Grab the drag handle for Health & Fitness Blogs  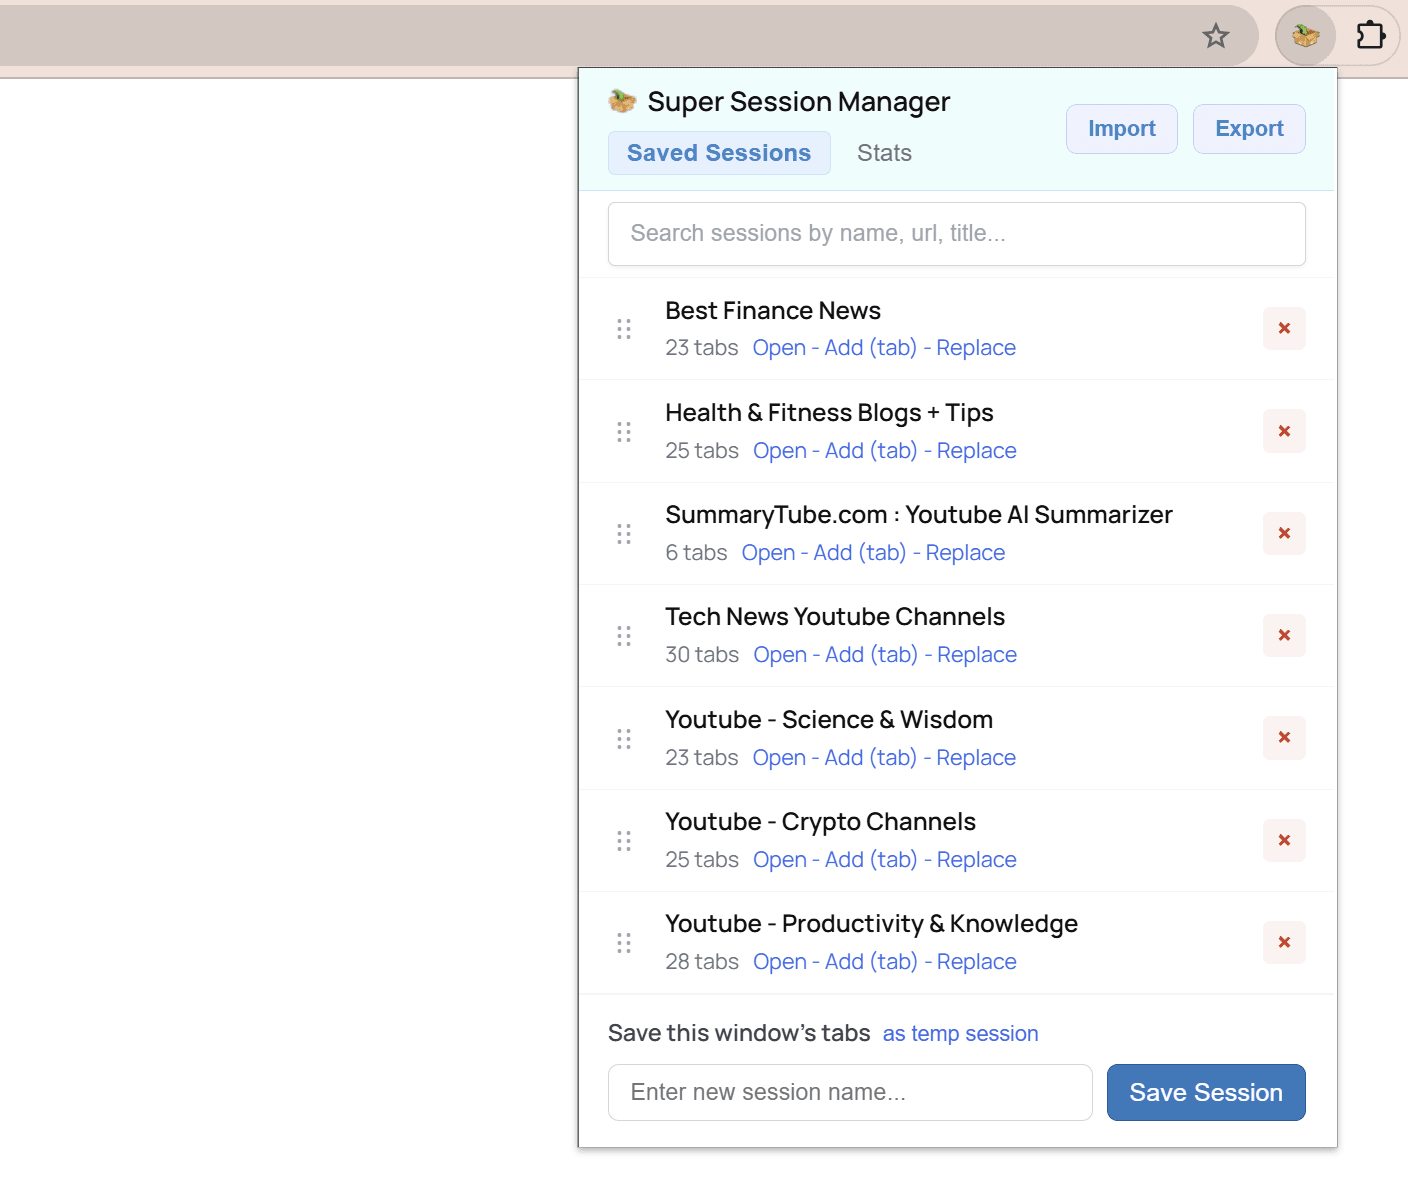pyautogui.click(x=624, y=431)
